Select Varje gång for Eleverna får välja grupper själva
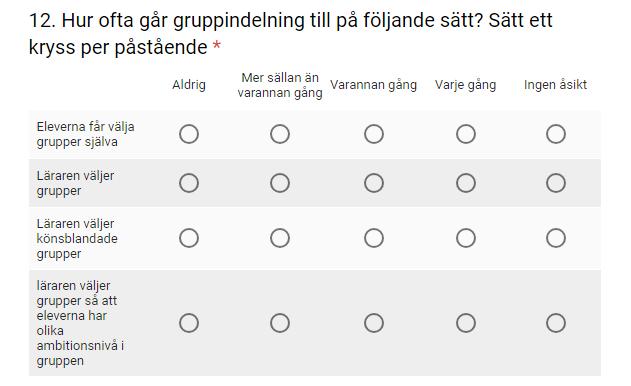 [466, 134]
